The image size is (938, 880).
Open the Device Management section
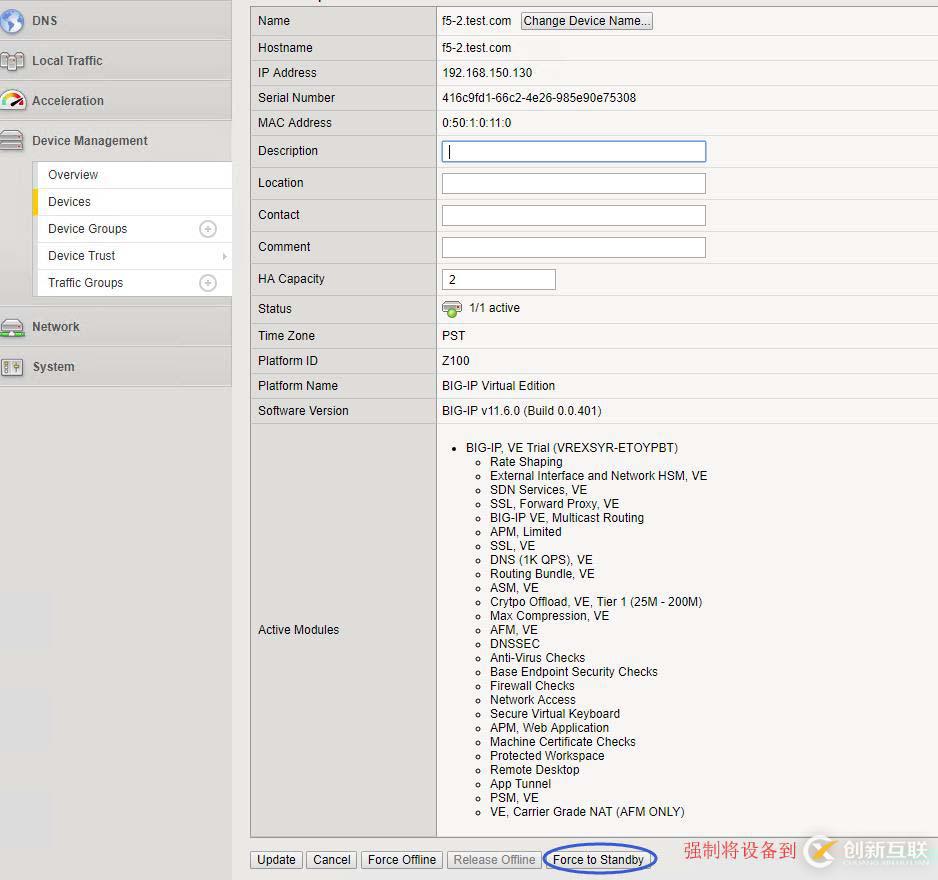tap(90, 141)
